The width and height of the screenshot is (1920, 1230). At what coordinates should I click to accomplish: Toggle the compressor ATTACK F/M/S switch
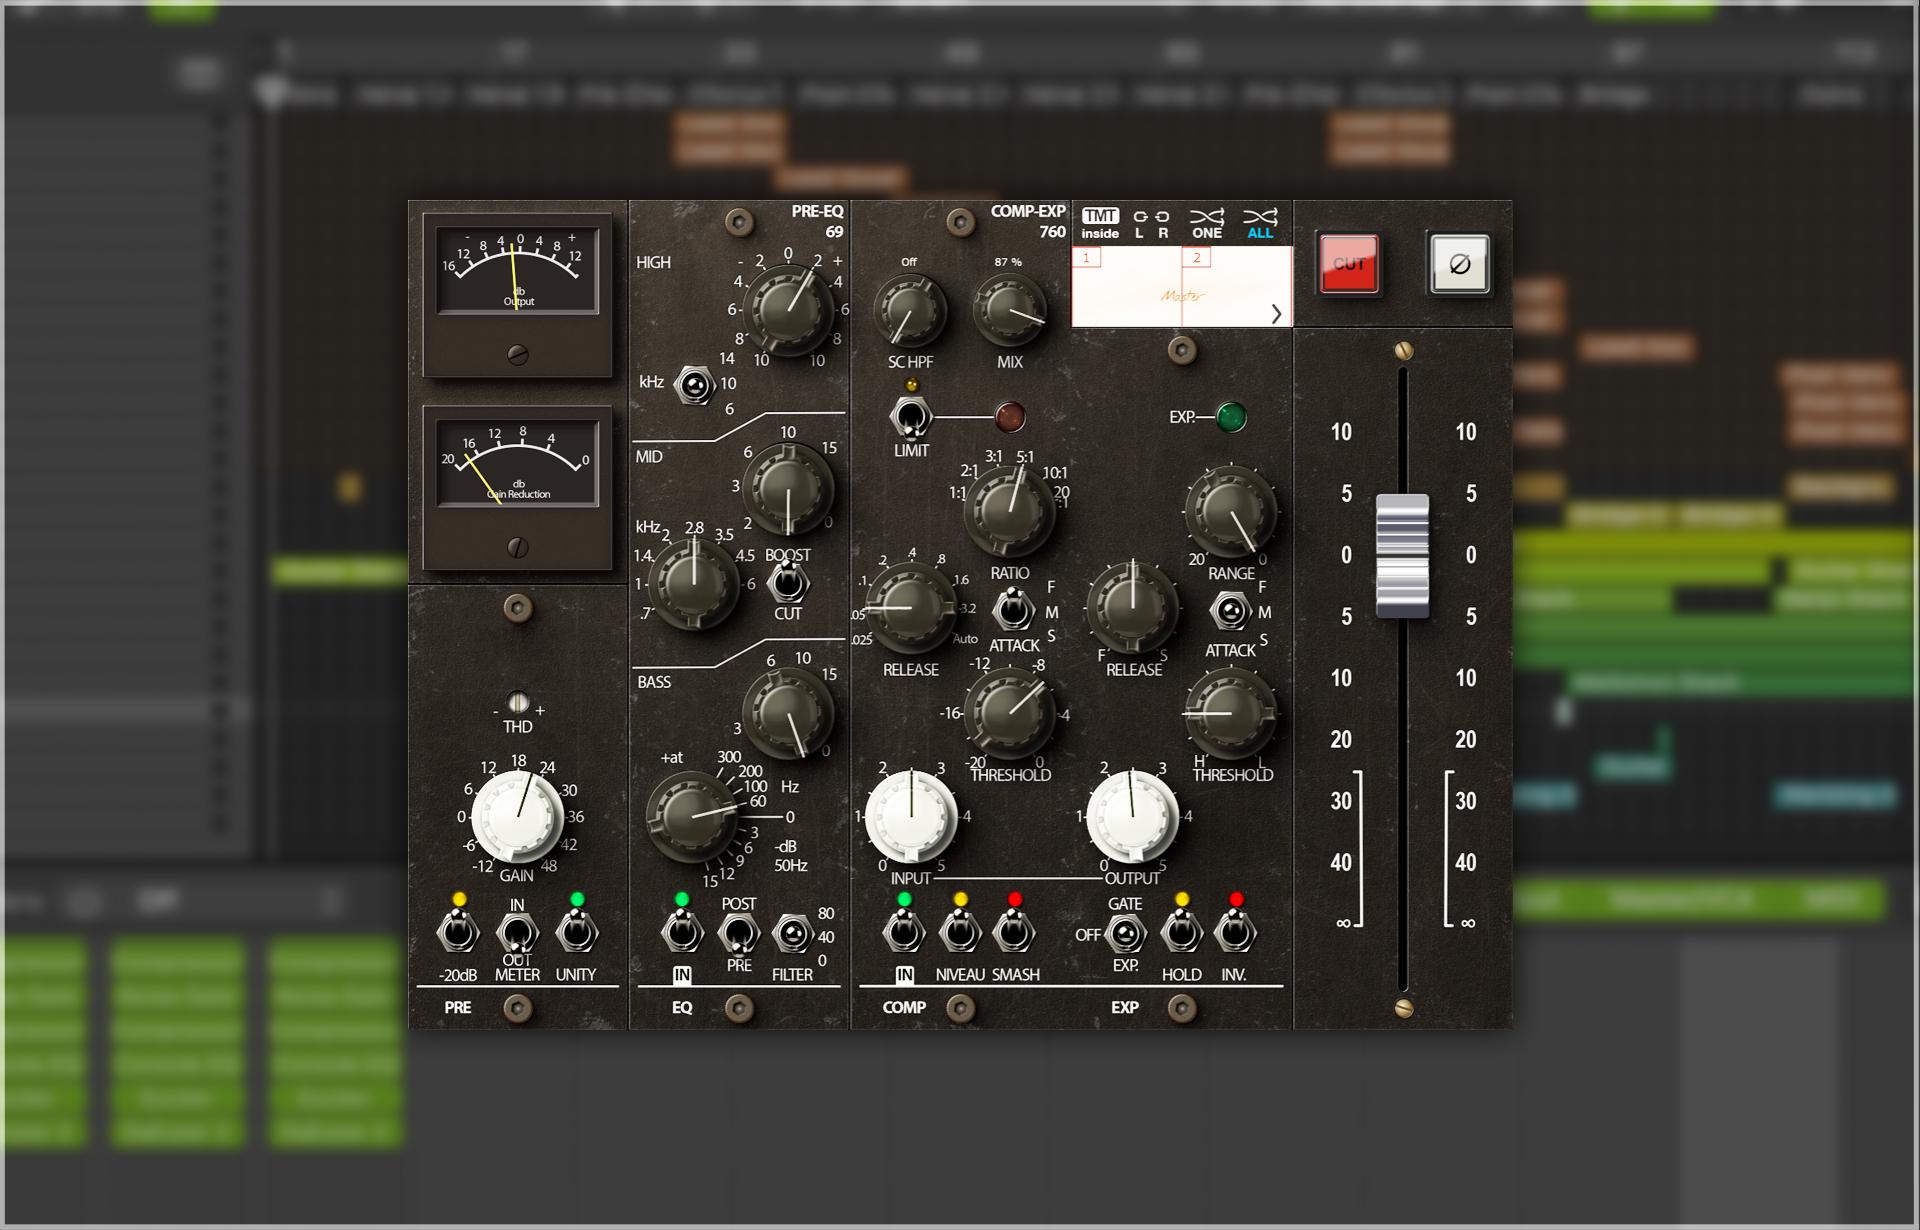point(1012,608)
